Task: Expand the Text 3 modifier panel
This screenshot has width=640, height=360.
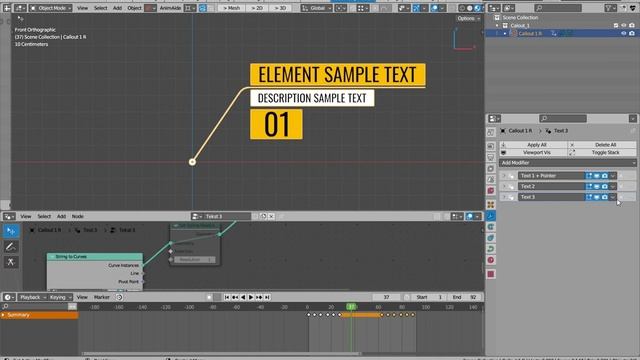Action: coord(504,197)
